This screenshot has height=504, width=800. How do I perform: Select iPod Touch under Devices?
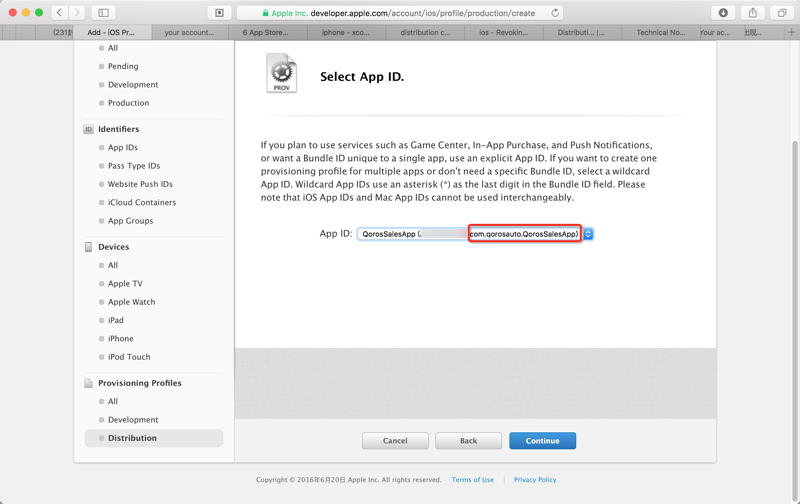[x=129, y=357]
